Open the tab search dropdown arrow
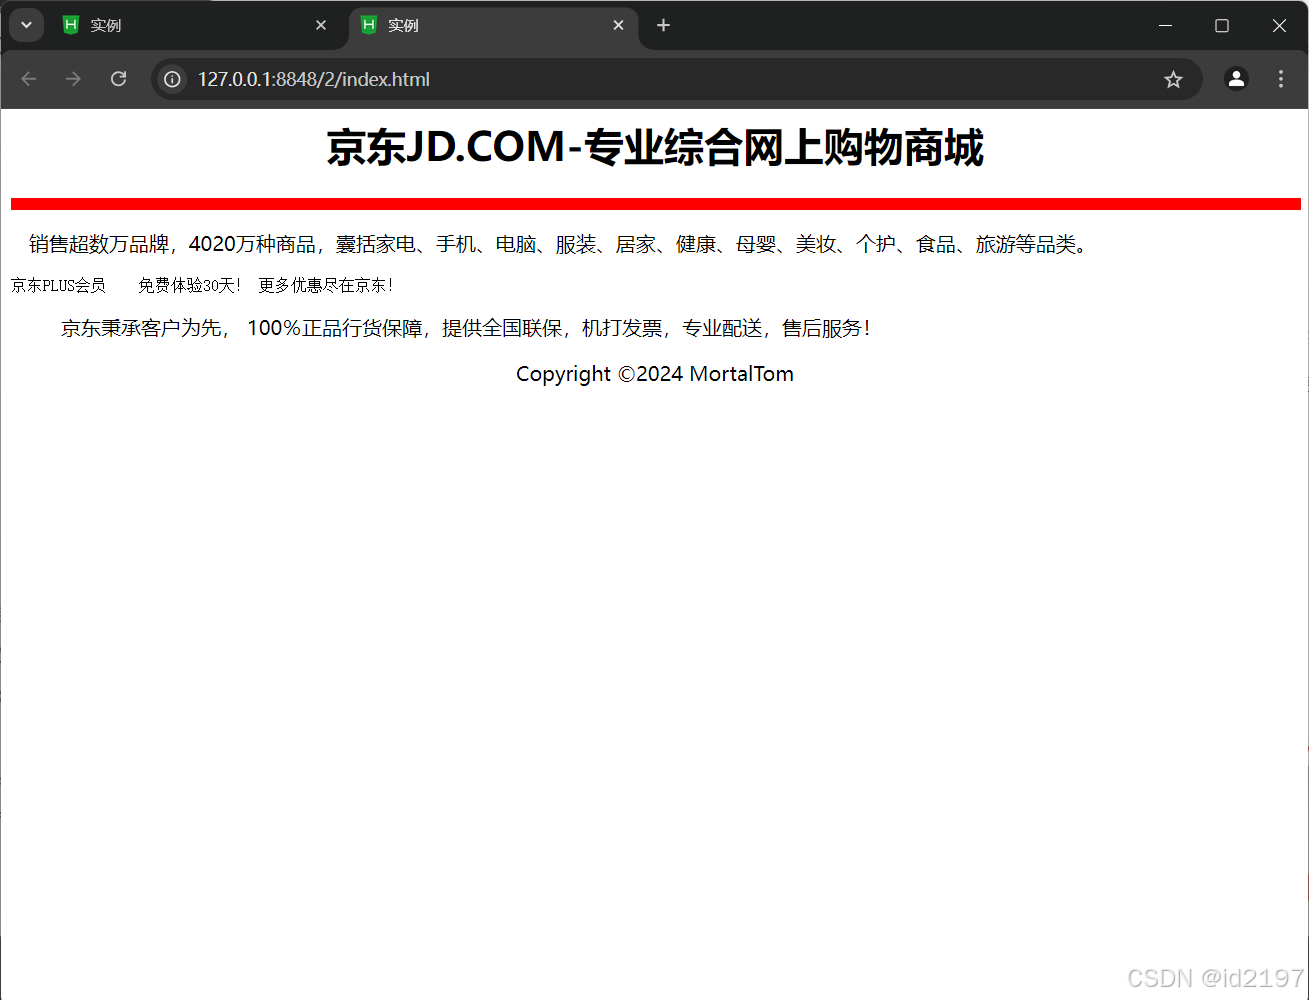 26,25
